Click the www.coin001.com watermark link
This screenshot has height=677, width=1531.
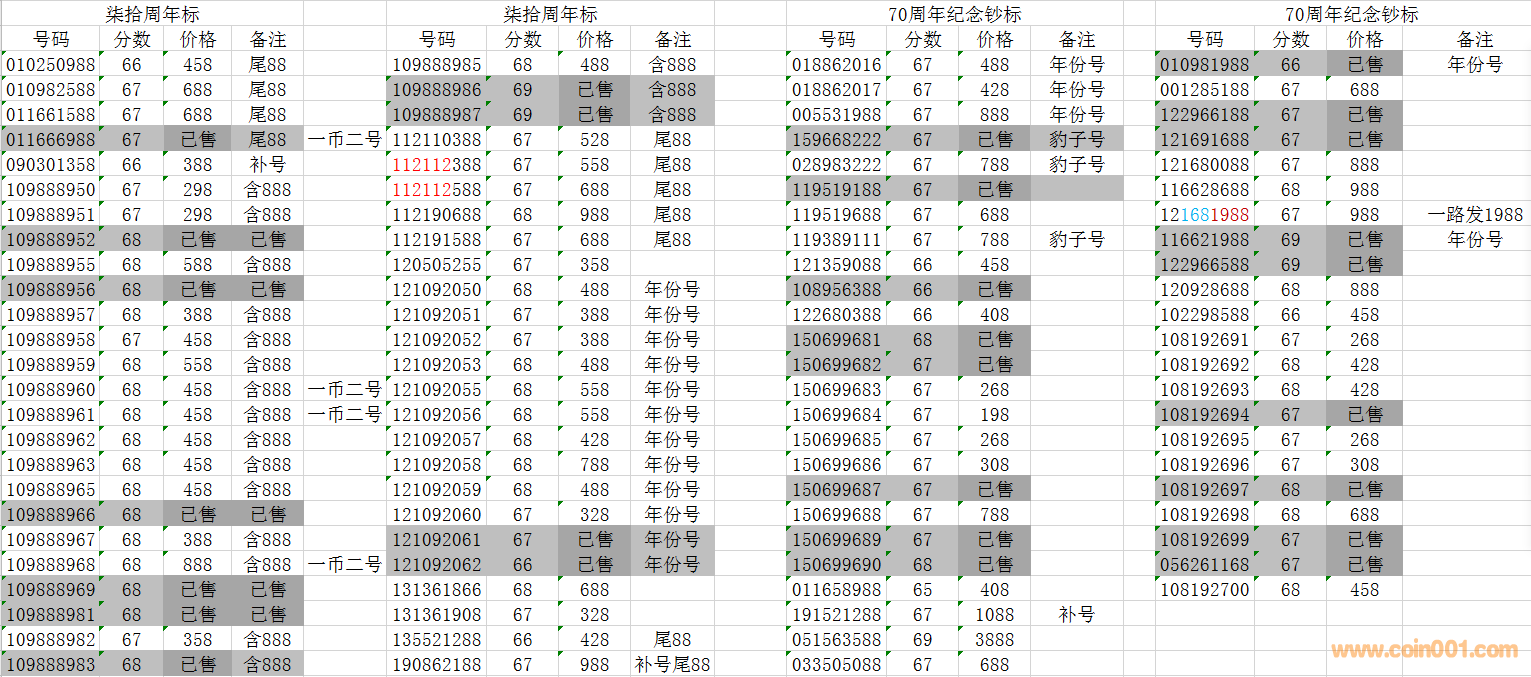tap(1424, 651)
